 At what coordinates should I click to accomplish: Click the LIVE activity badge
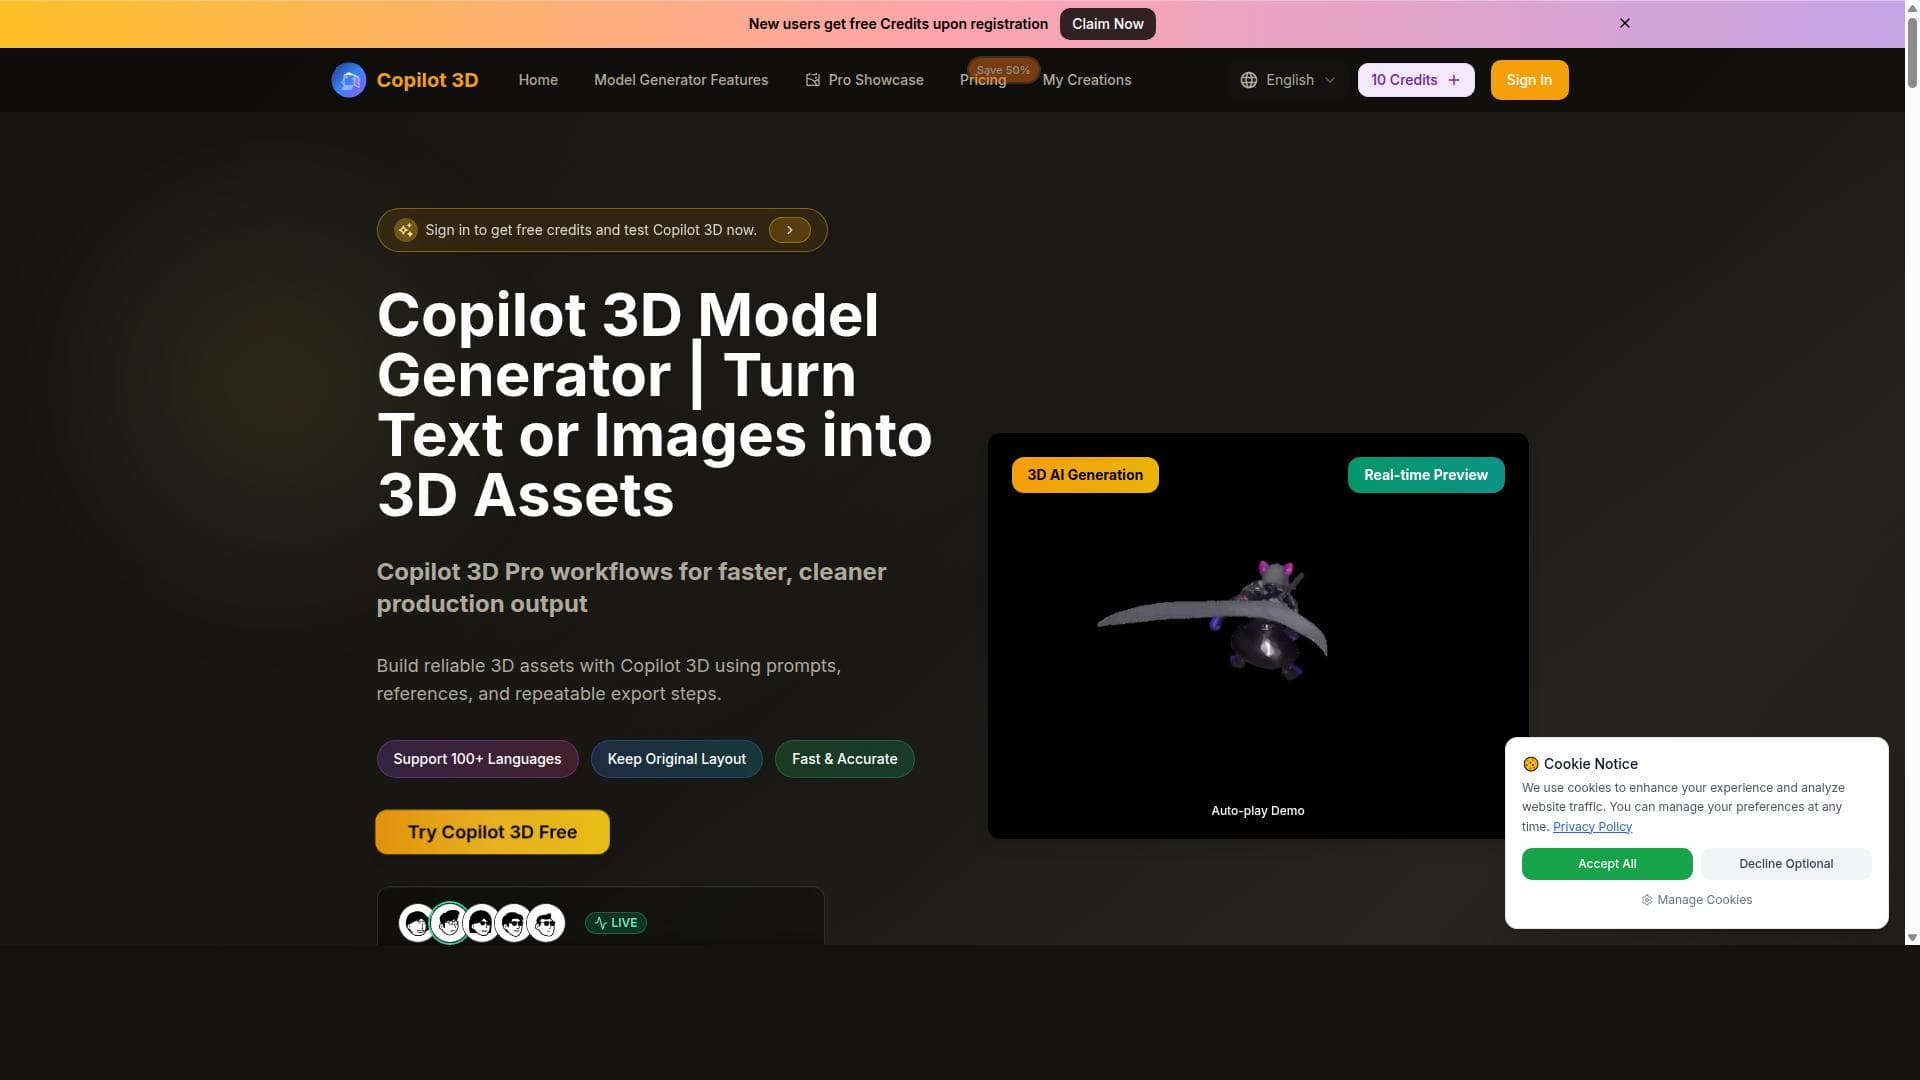[x=615, y=923]
